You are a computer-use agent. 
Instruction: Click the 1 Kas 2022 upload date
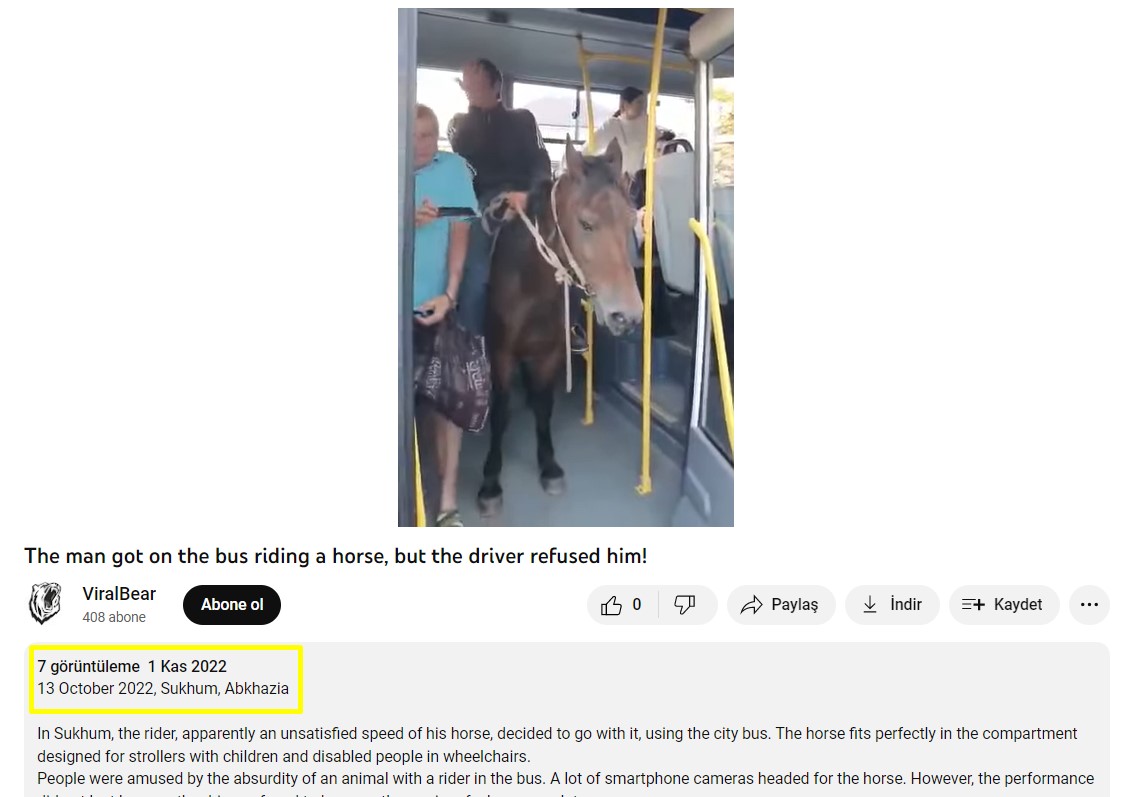(187, 667)
